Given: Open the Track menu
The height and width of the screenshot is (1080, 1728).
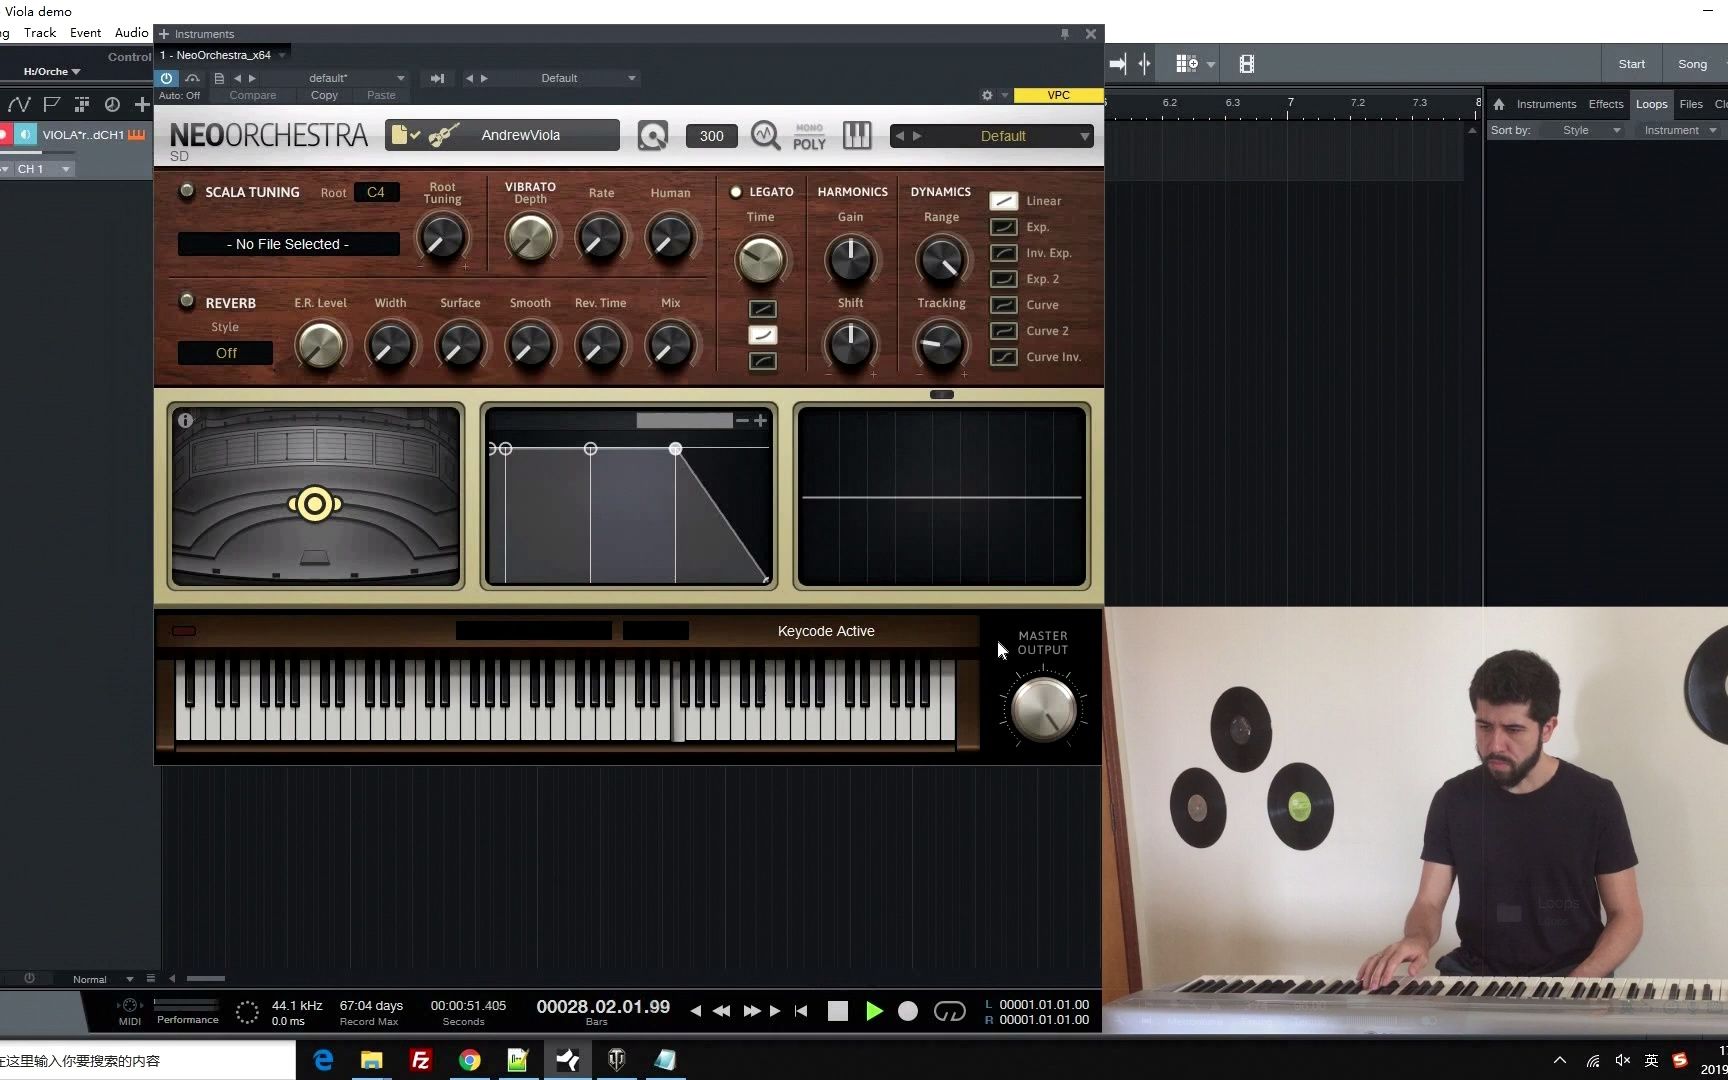Looking at the screenshot, I should tap(40, 33).
